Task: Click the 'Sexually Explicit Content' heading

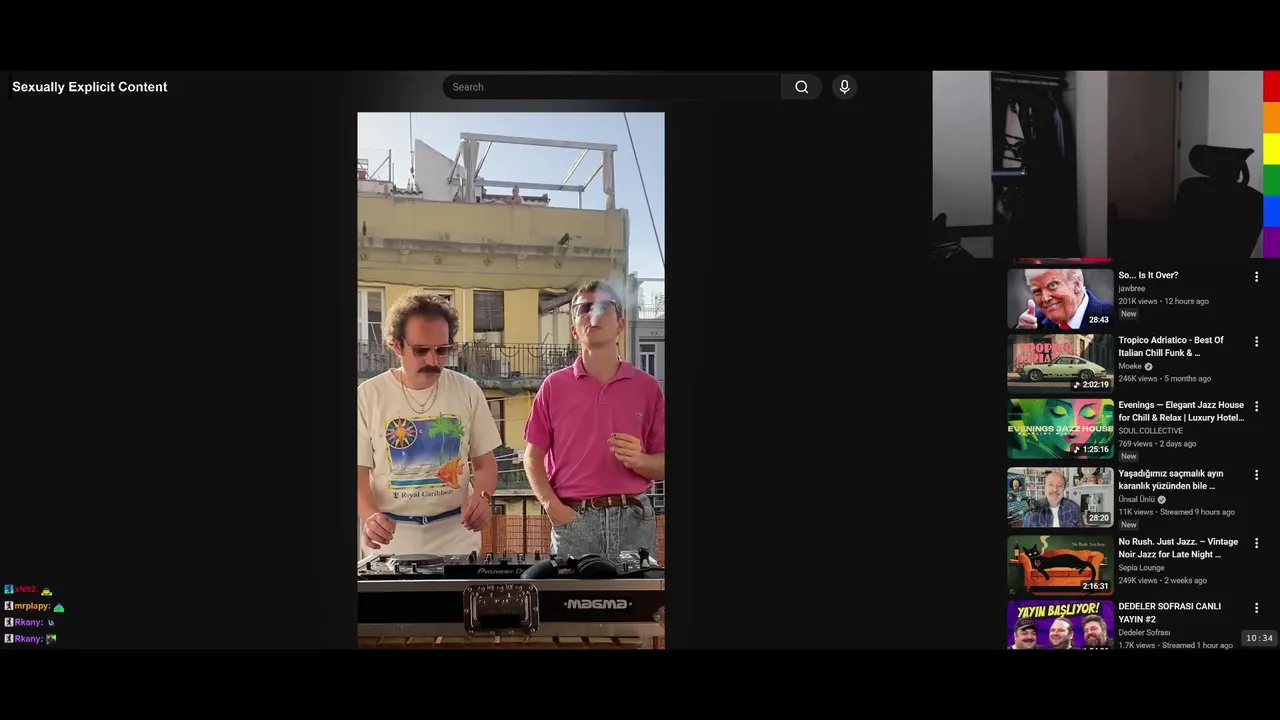Action: coord(90,87)
